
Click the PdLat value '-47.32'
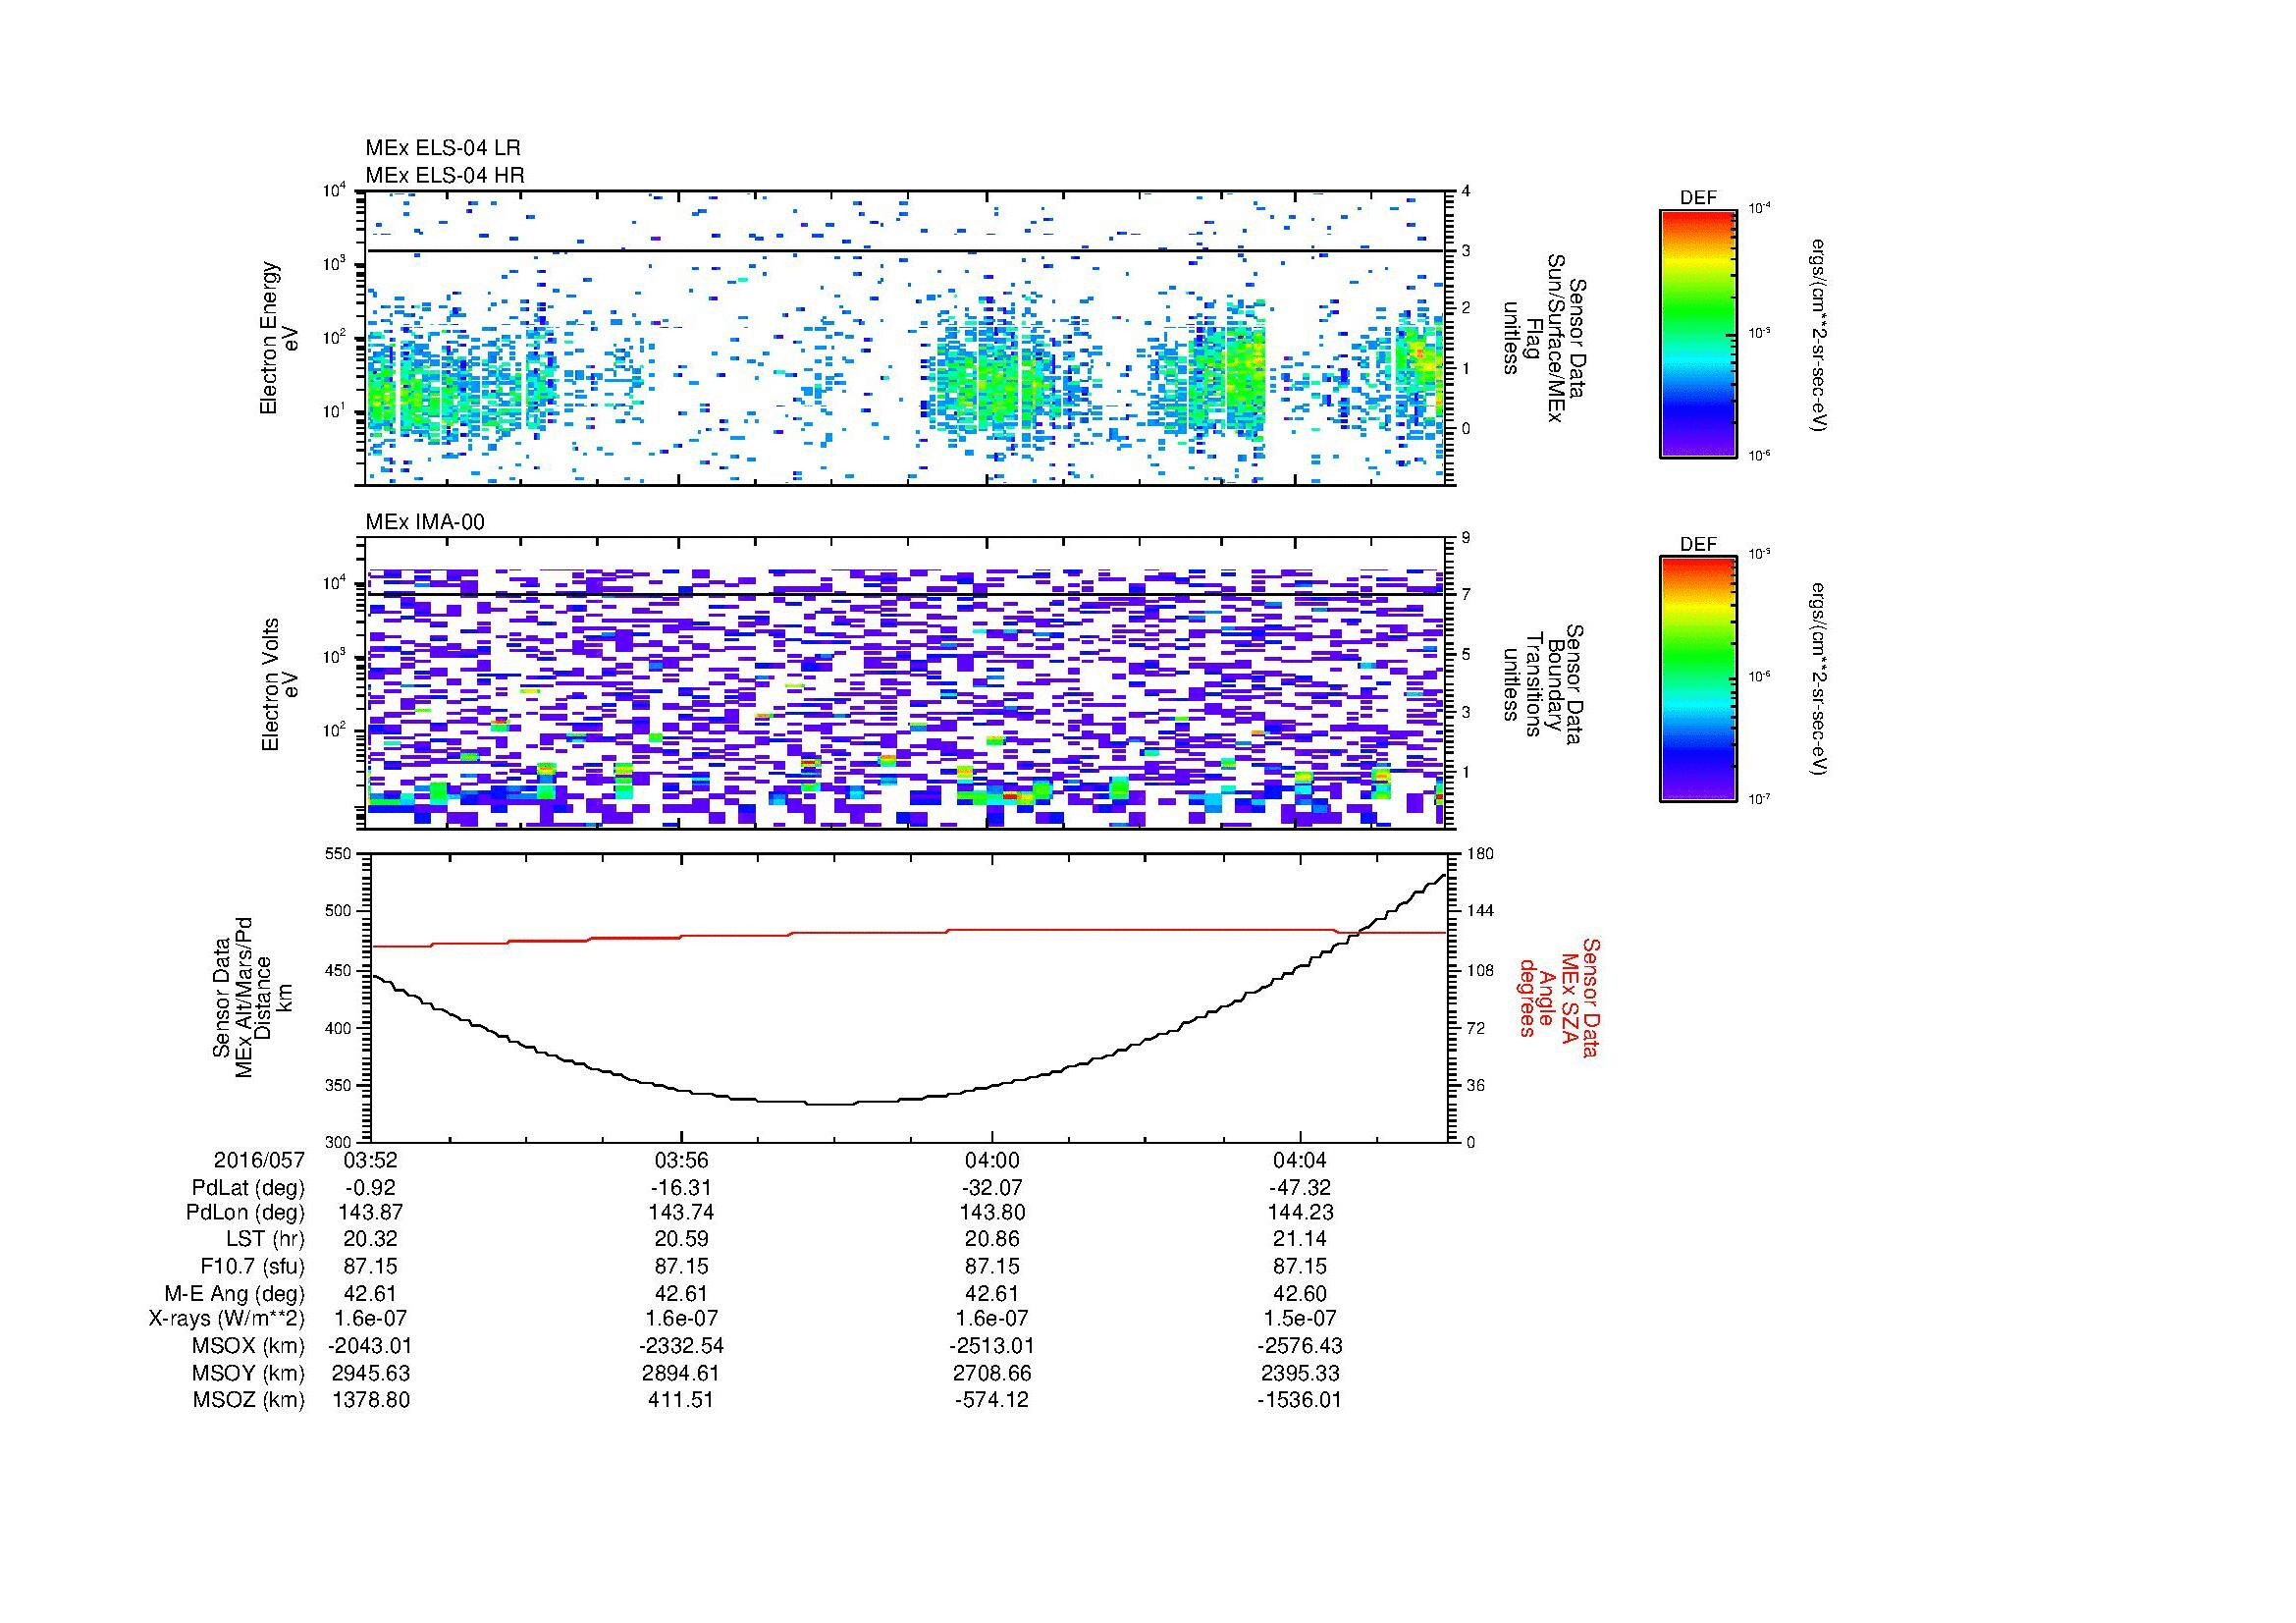pyautogui.click(x=1300, y=1188)
